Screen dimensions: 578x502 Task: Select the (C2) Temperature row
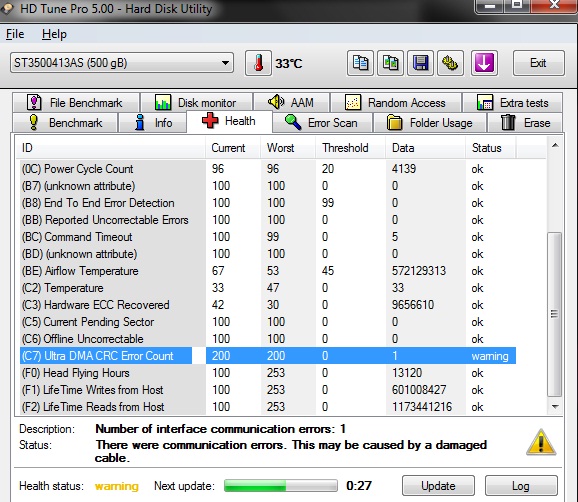(268, 288)
